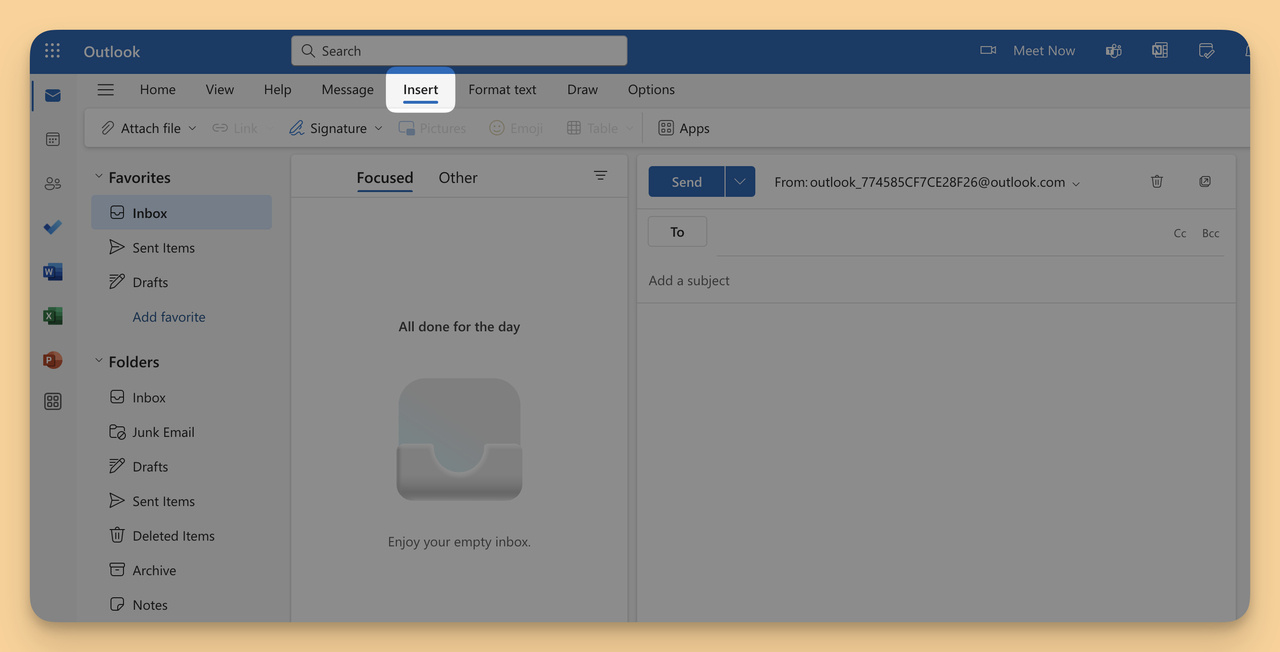
Task: Expand the Attach file dropdown arrow
Action: point(192,128)
